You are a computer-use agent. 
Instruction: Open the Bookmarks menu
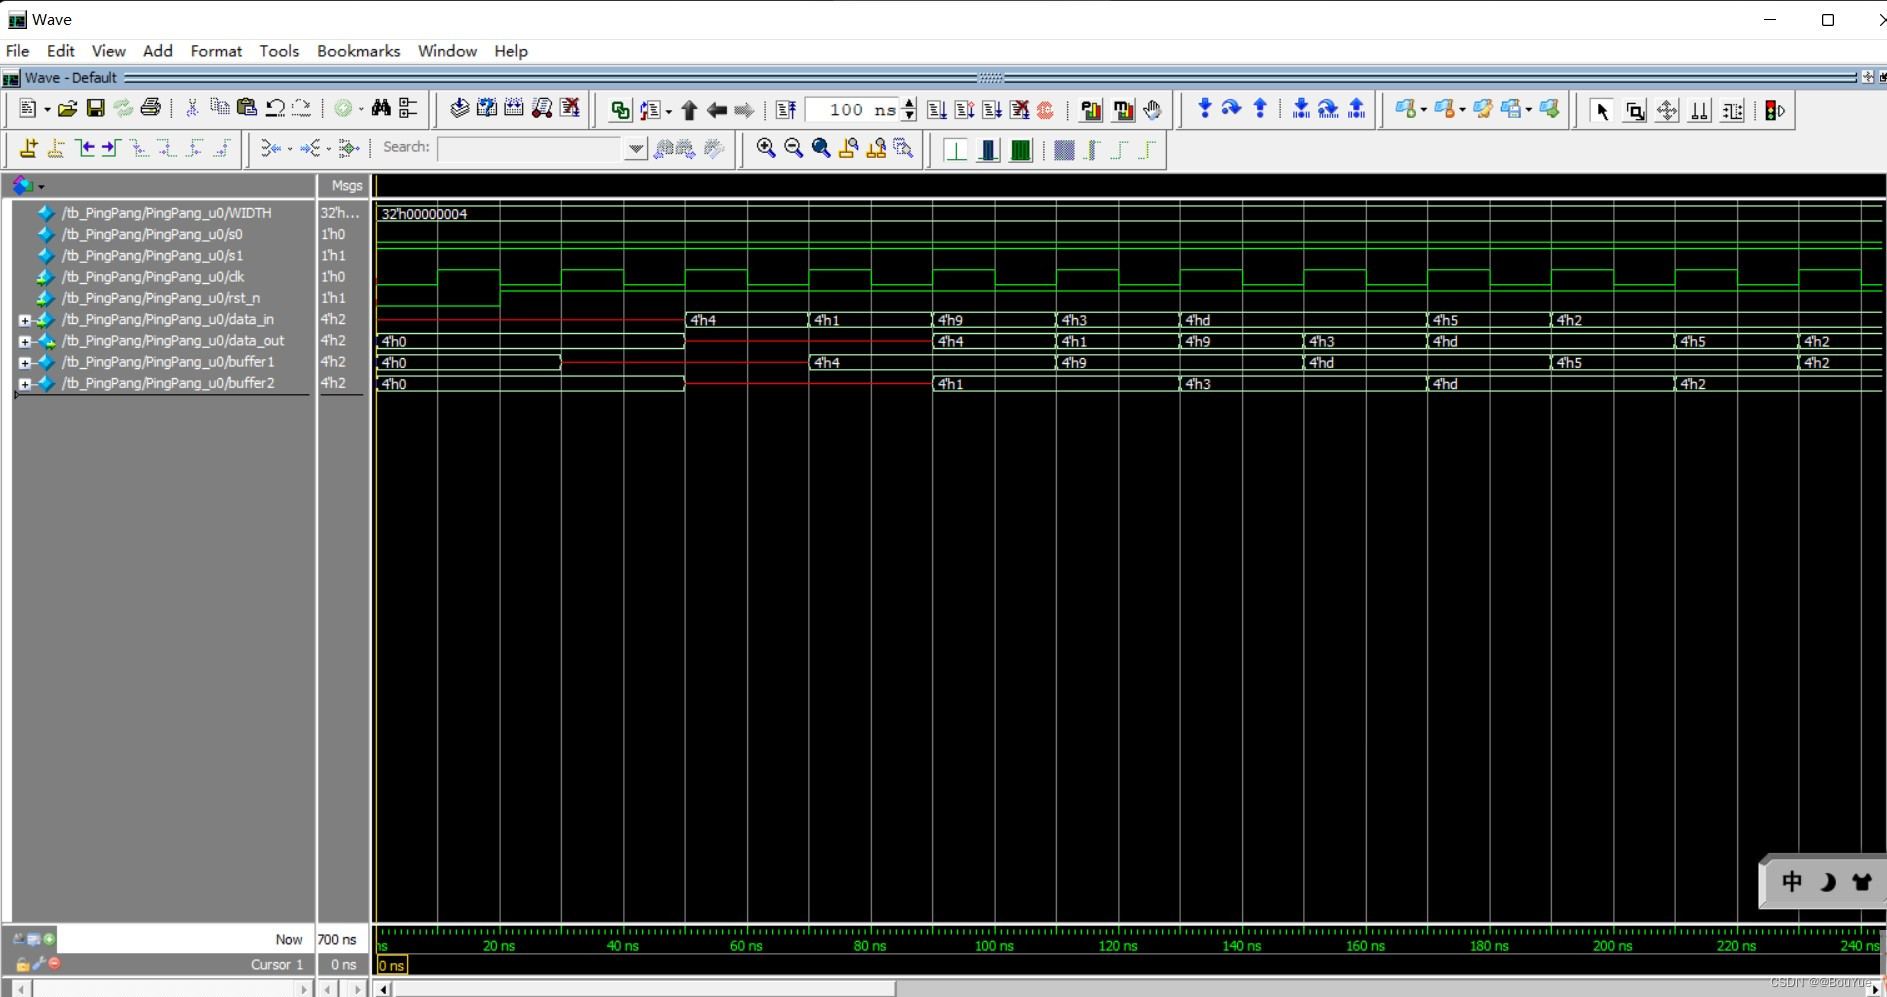357,51
